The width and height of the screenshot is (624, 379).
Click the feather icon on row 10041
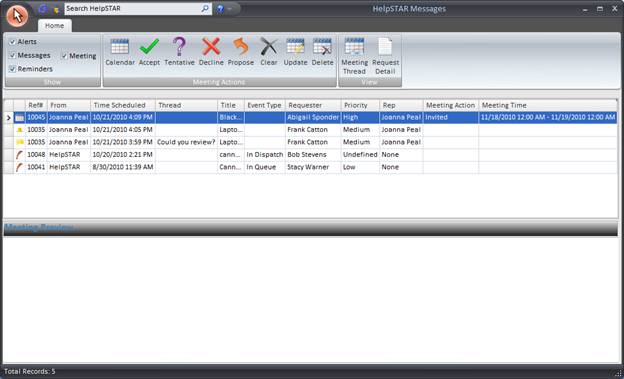point(19,167)
